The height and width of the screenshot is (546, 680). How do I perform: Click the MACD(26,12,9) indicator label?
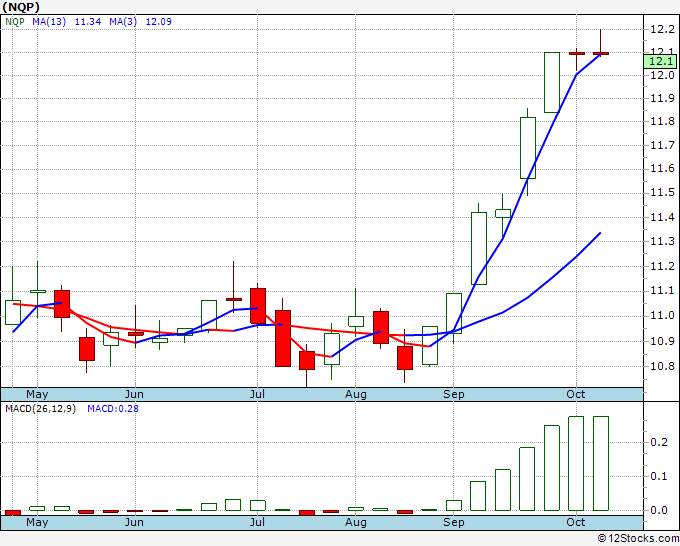40,408
